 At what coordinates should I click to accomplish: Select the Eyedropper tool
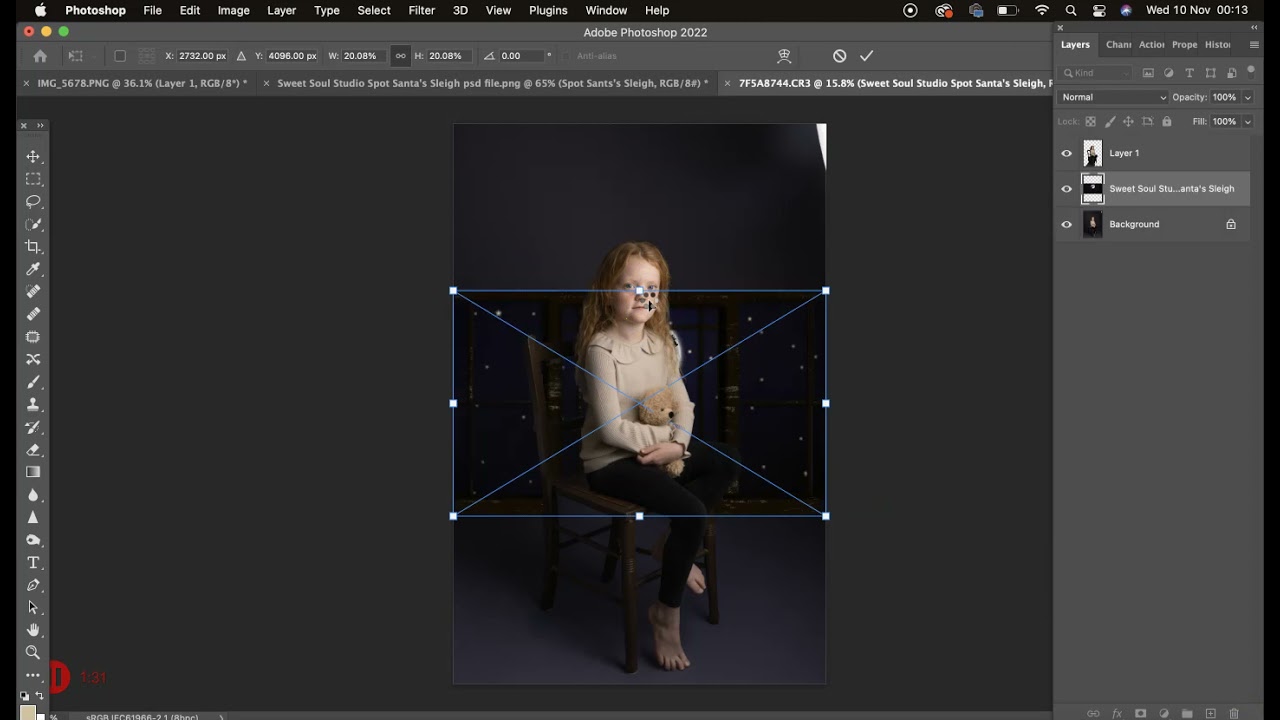(x=33, y=269)
